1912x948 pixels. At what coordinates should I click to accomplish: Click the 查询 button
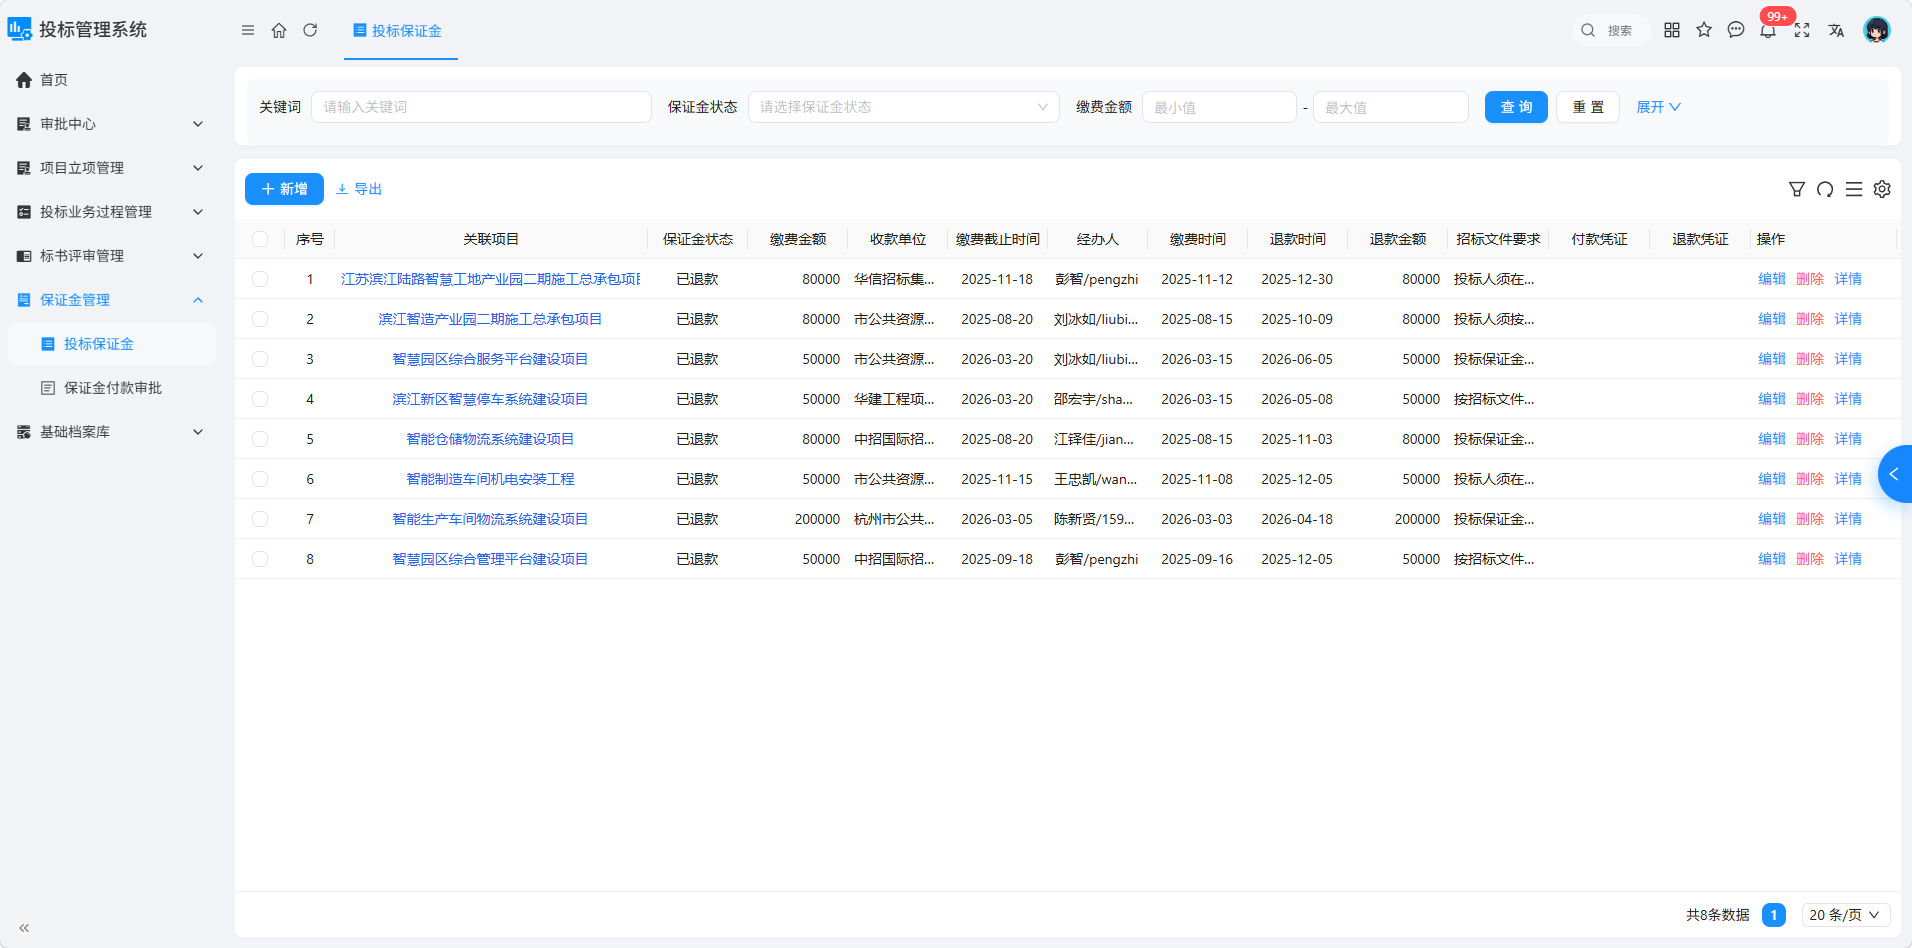point(1516,107)
